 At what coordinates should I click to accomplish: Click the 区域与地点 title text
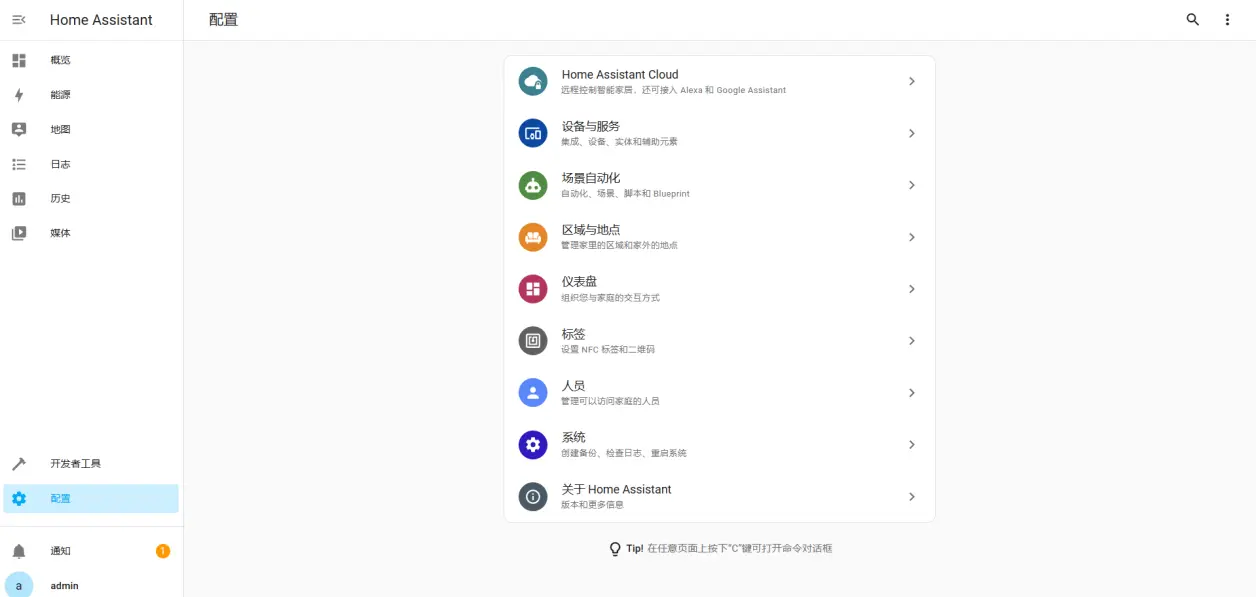coord(591,230)
